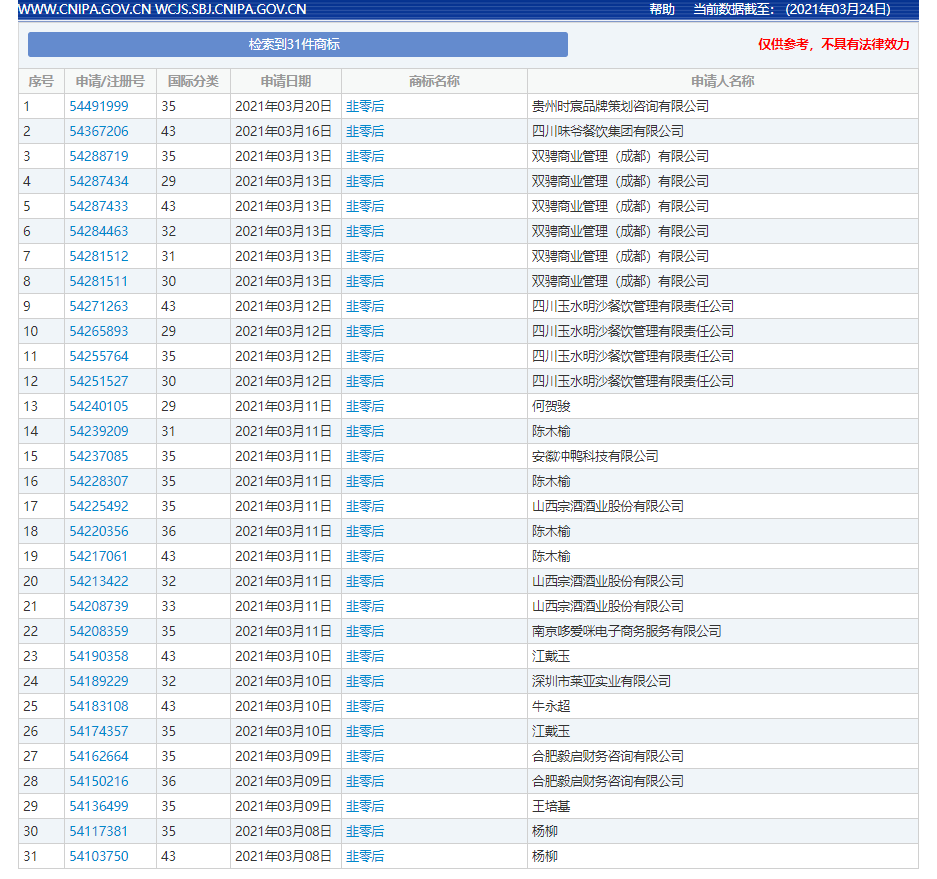Open registration number 54281511

pos(99,281)
